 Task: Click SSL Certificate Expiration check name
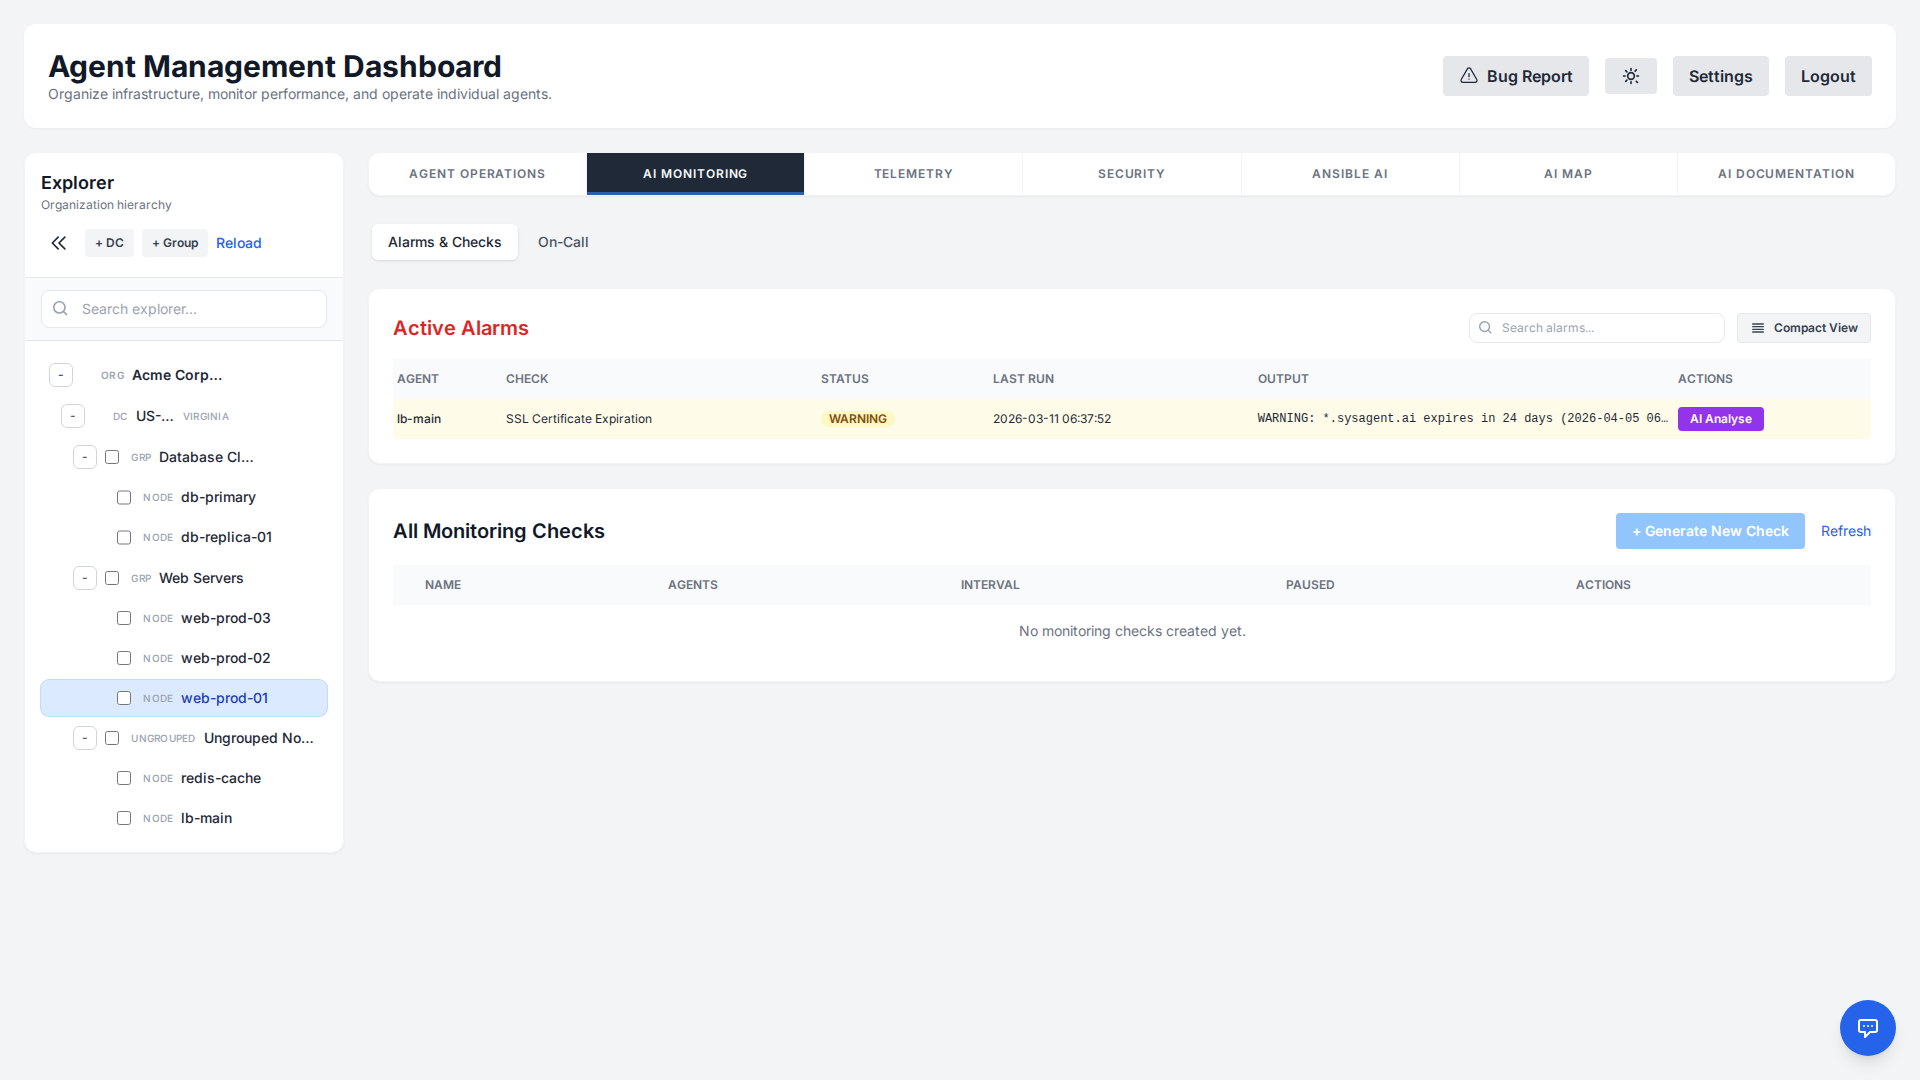tap(579, 419)
